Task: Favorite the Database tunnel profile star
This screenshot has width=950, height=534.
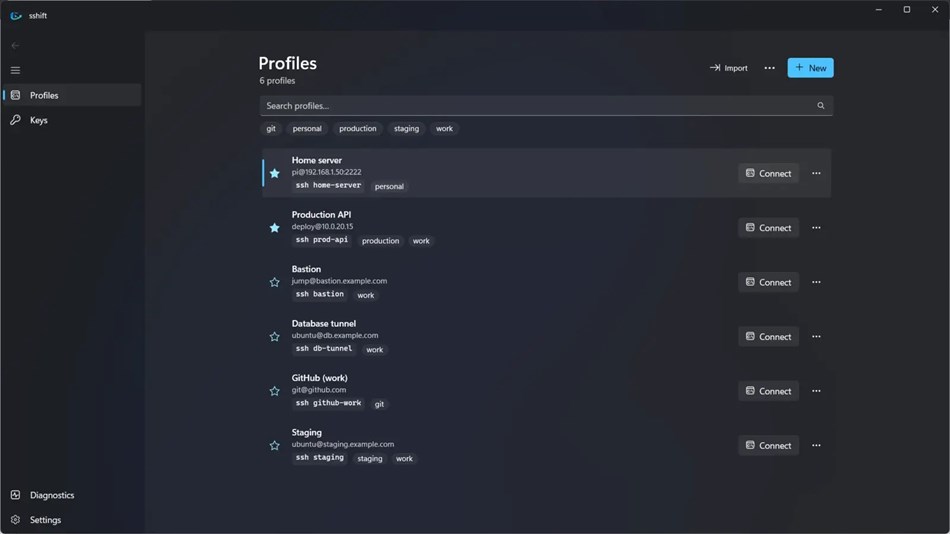Action: pos(274,336)
